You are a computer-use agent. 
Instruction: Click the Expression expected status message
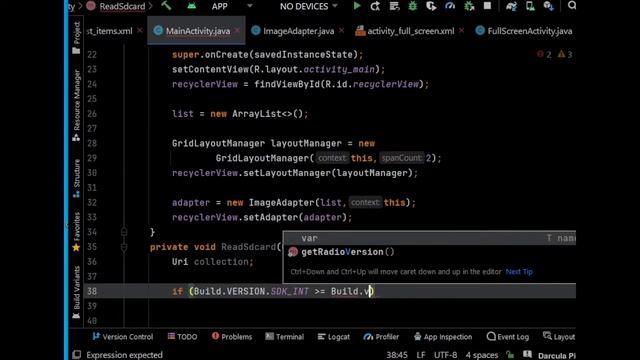pyautogui.click(x=124, y=355)
